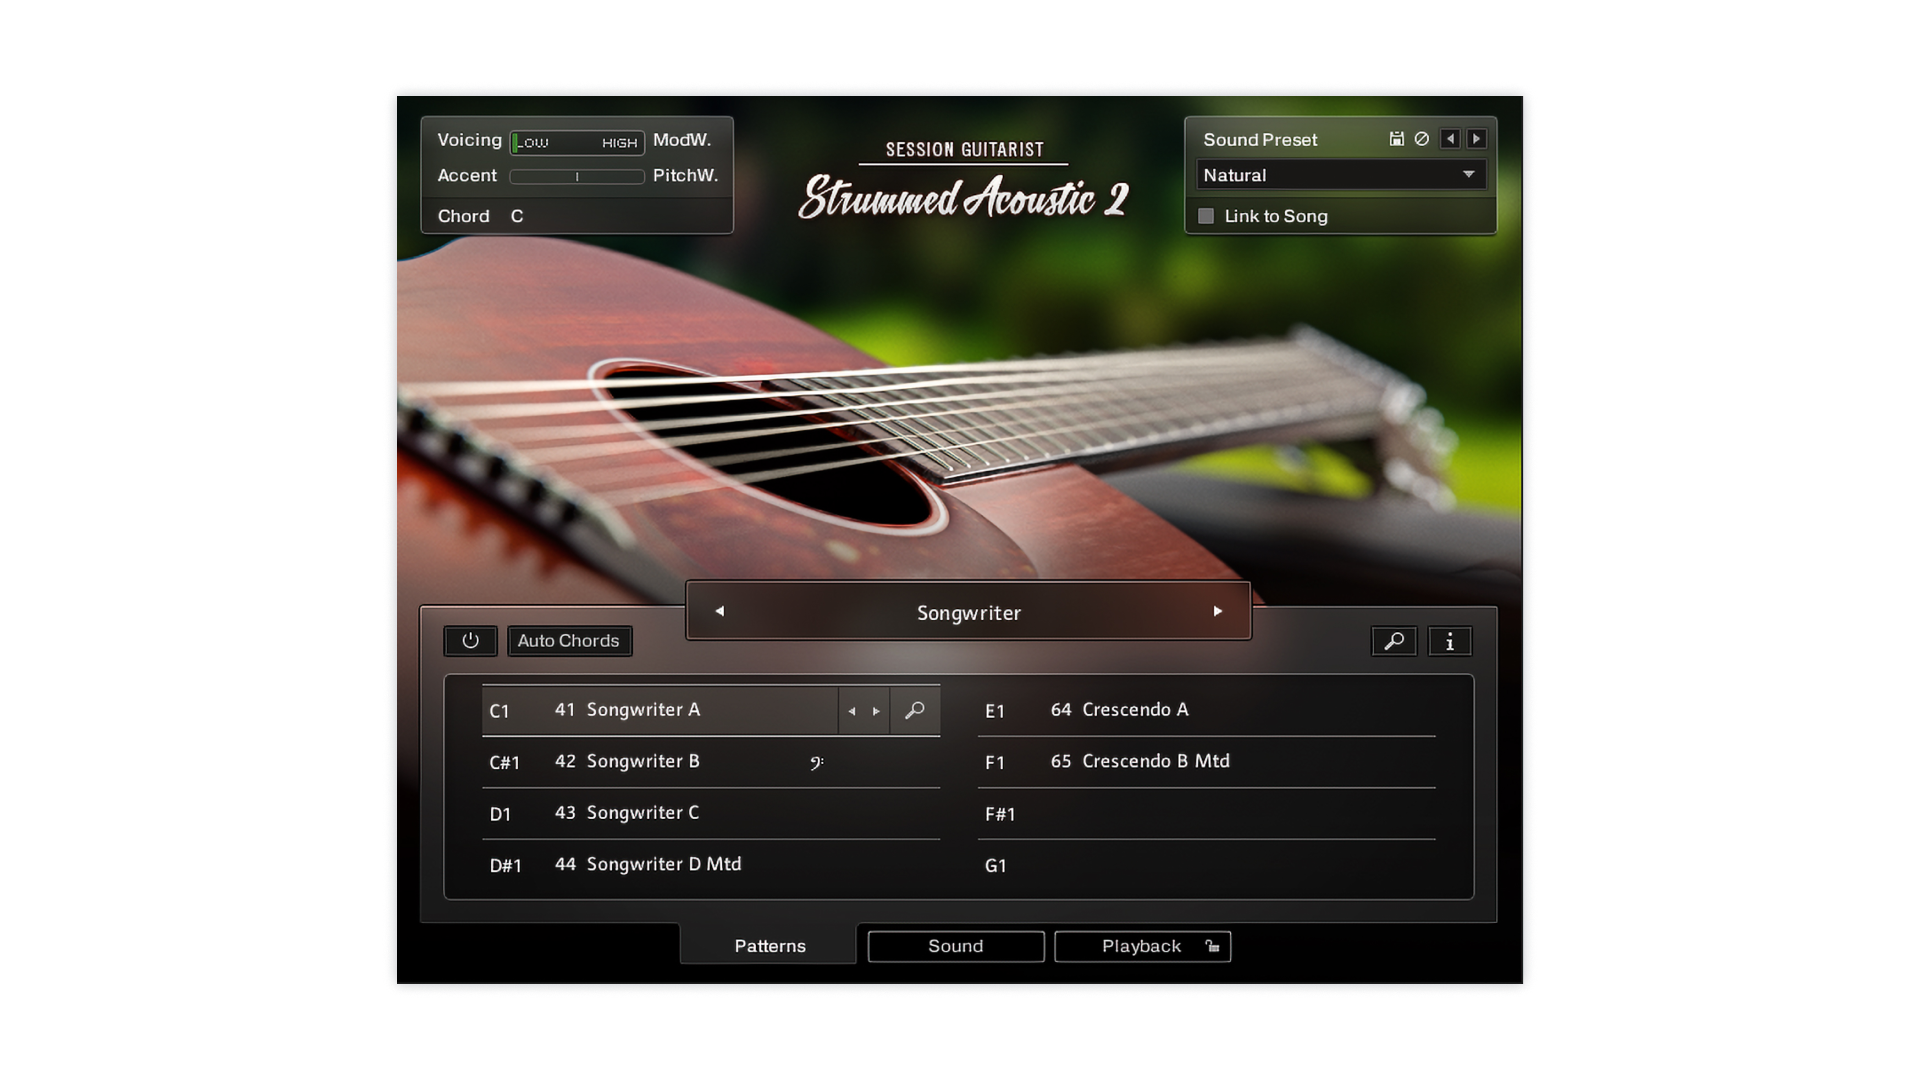Click the save Sound Preset disk icon
The image size is (1920, 1080).
[1396, 139]
